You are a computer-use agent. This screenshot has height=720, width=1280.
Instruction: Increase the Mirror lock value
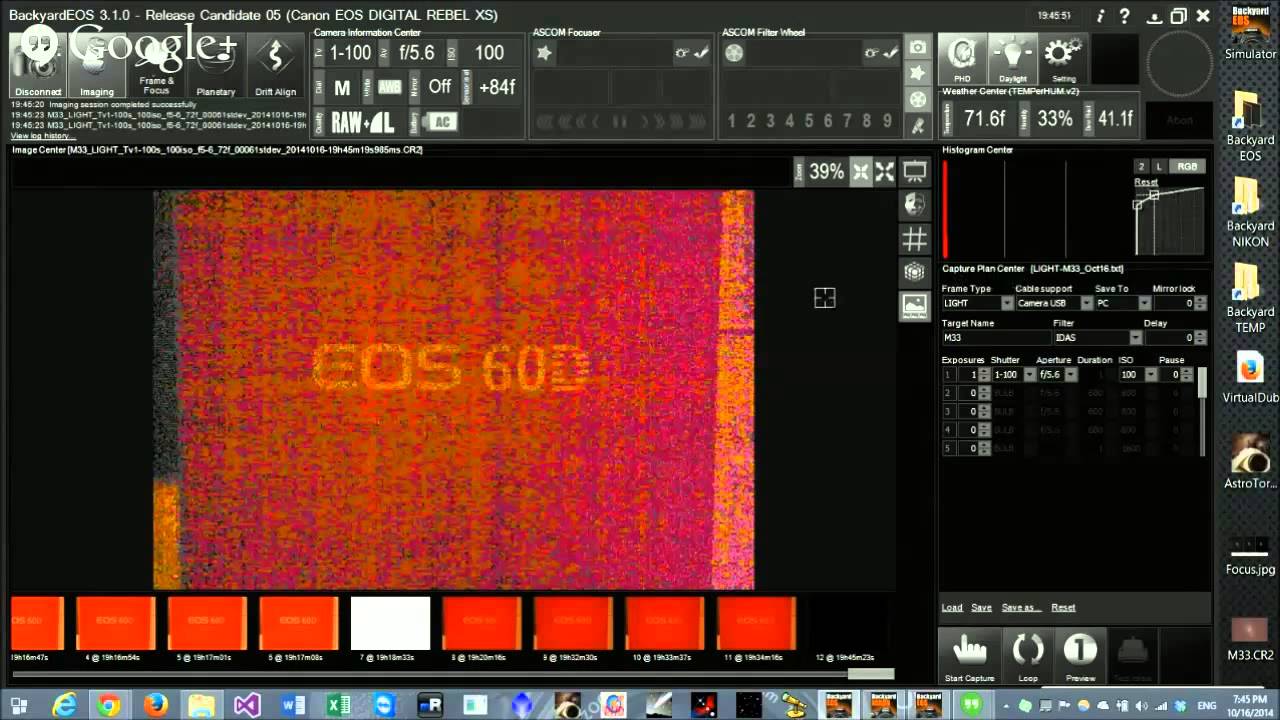pos(1201,300)
